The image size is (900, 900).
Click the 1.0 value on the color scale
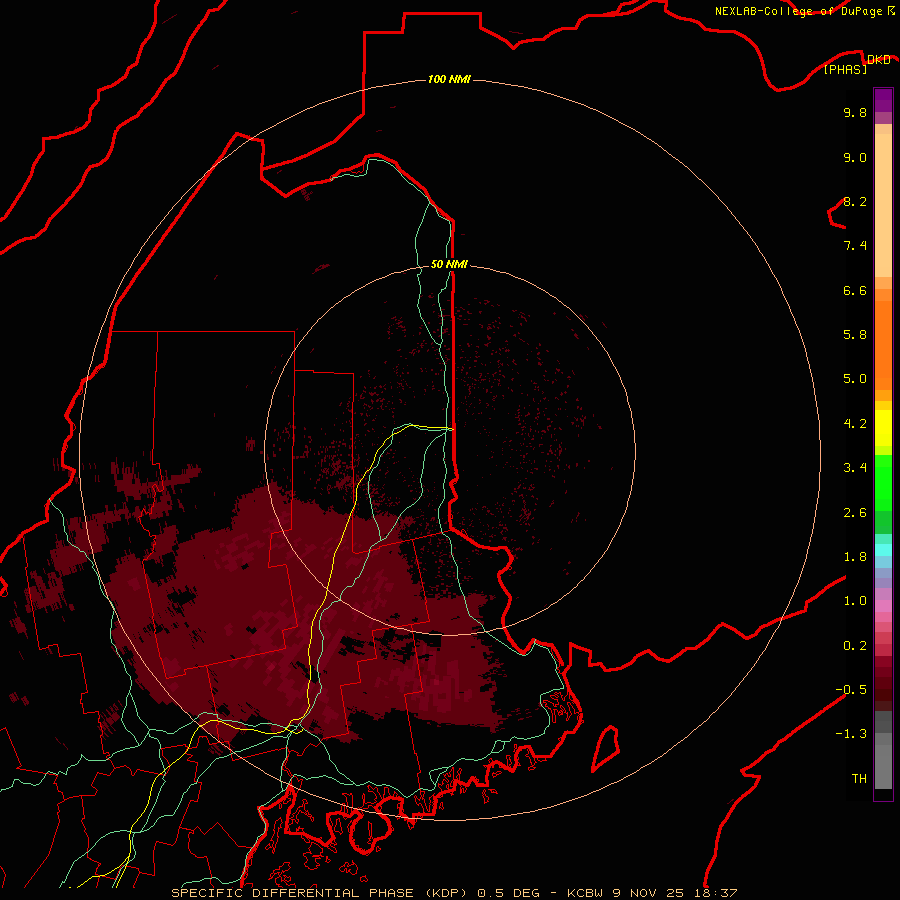(x=855, y=601)
